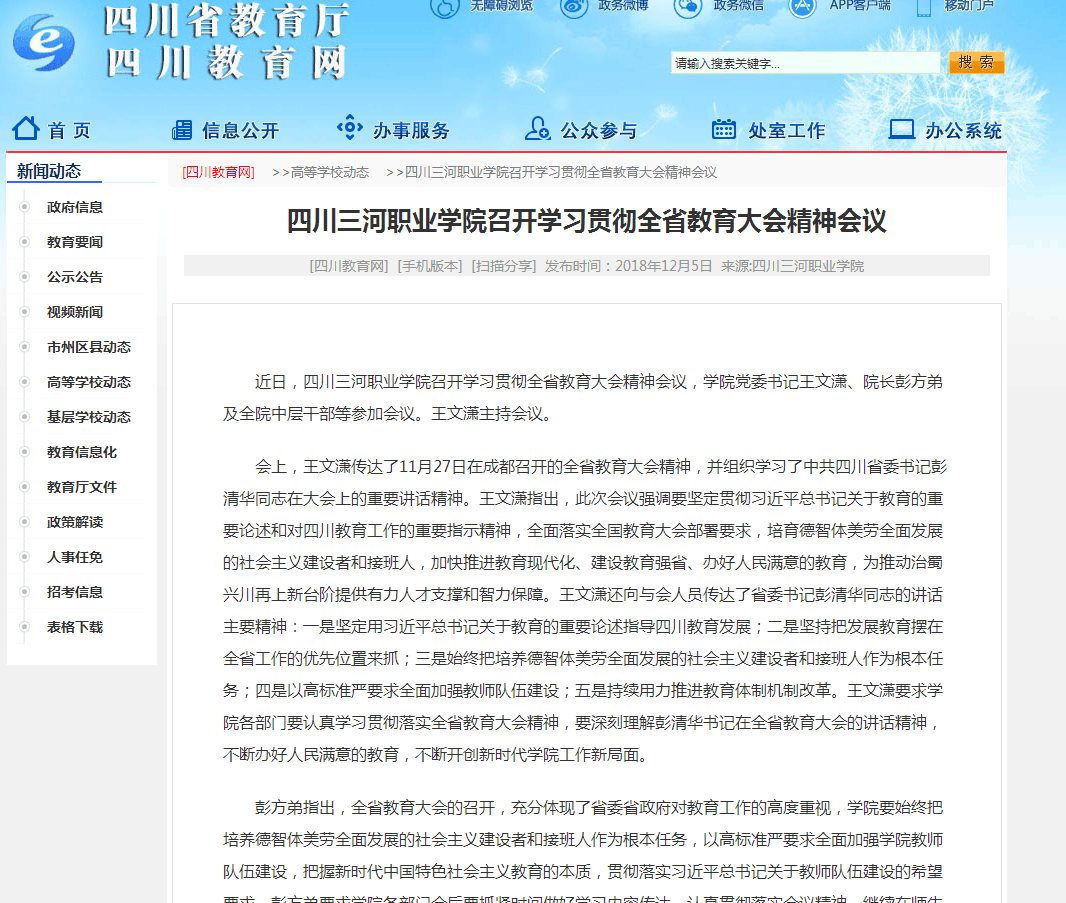Click the [手机版本] link under the title
Screen dimensions: 1066x903
(430, 266)
